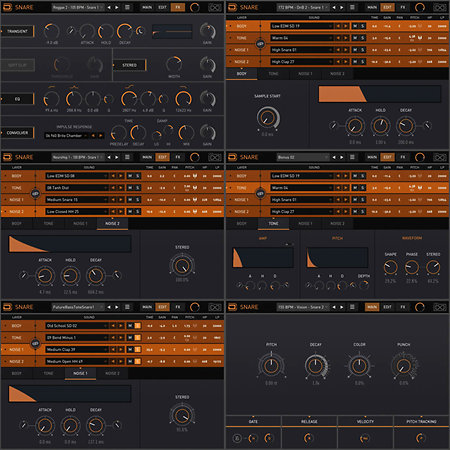Screen dimensions: 450x450
Task: Click the GATE section header
Action: point(253,421)
